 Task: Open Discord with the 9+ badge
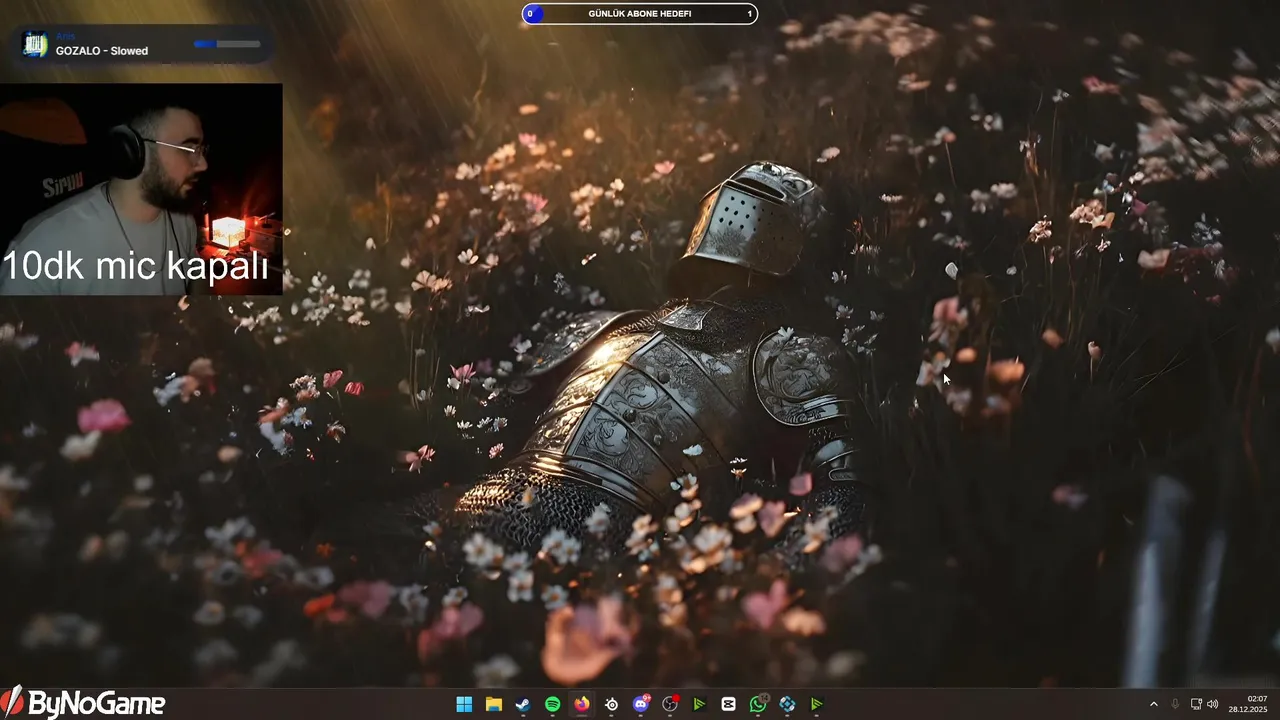point(641,704)
